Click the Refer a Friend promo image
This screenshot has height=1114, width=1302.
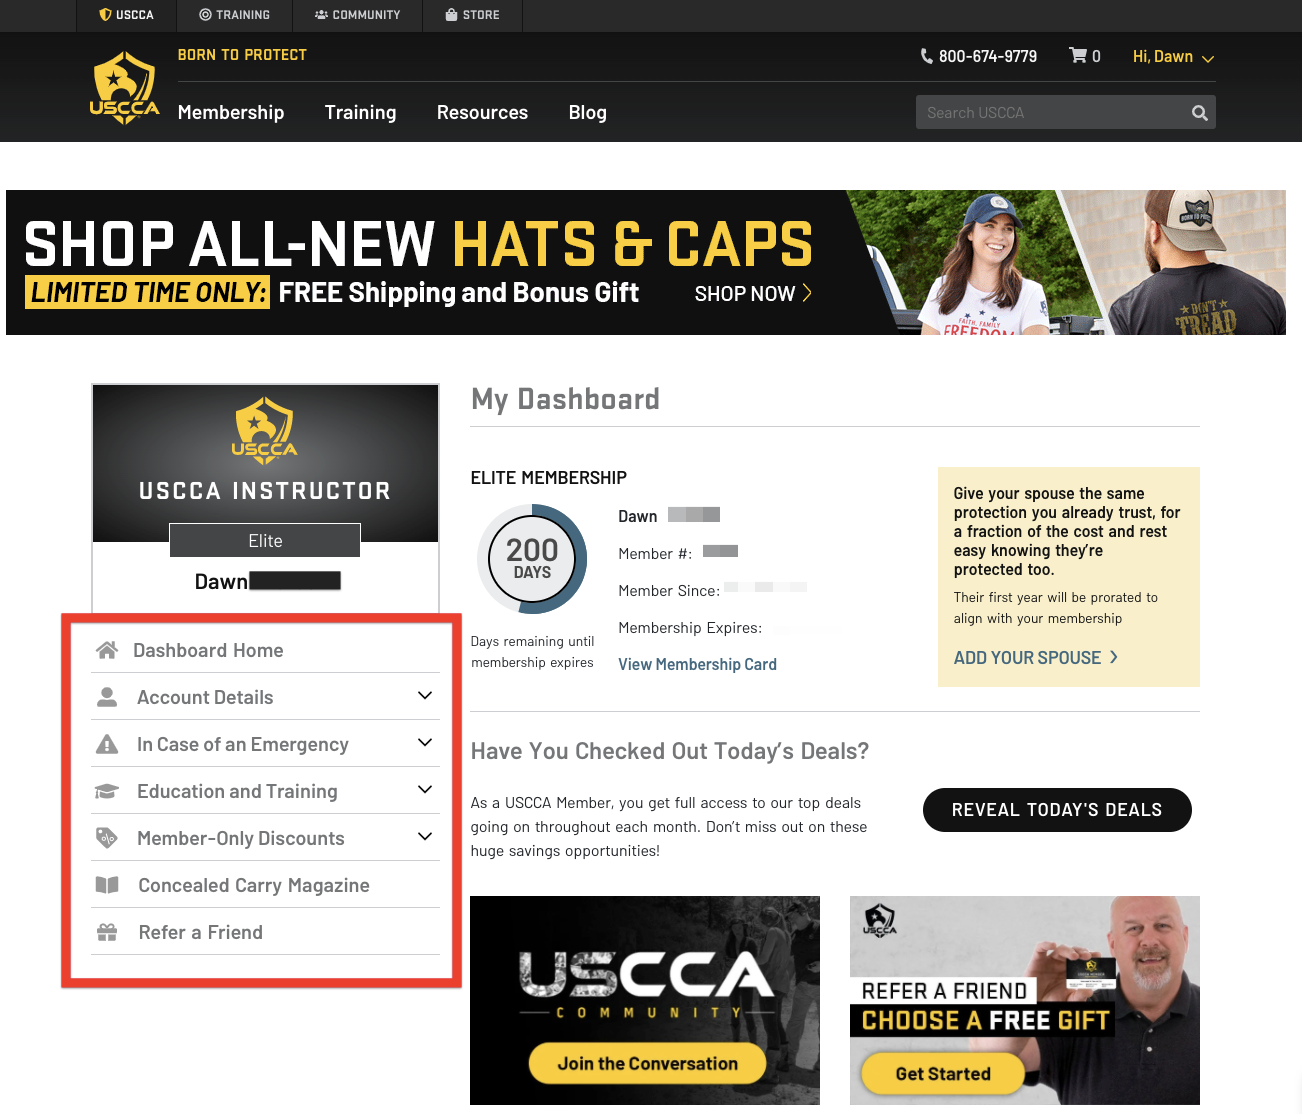click(x=1025, y=1000)
